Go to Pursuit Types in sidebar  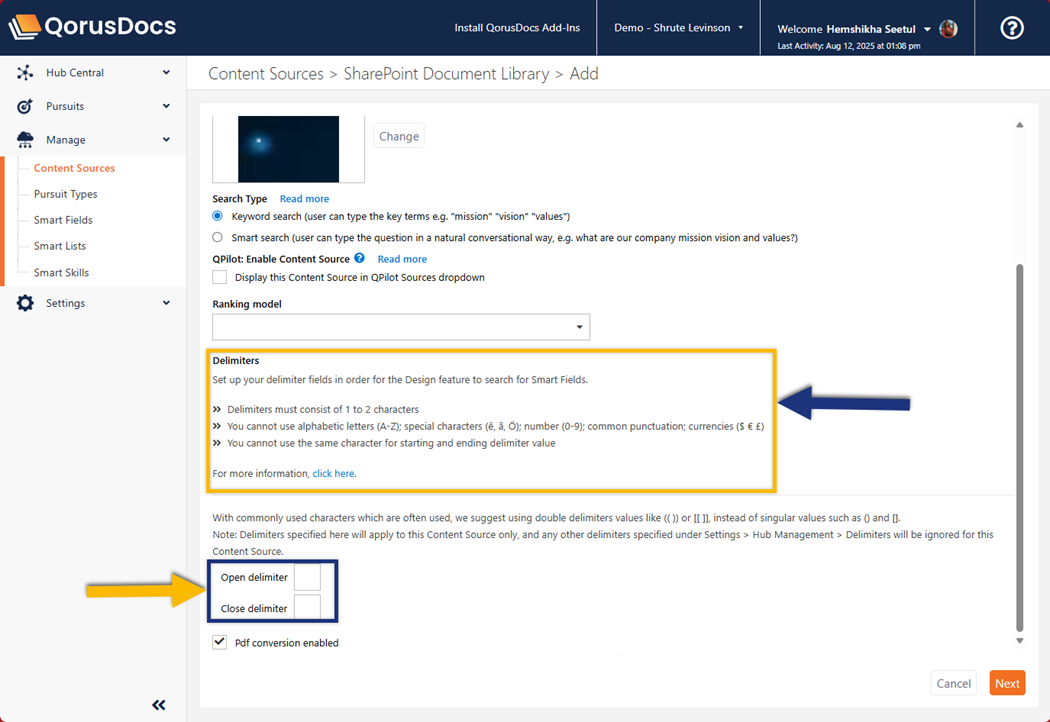(x=65, y=194)
